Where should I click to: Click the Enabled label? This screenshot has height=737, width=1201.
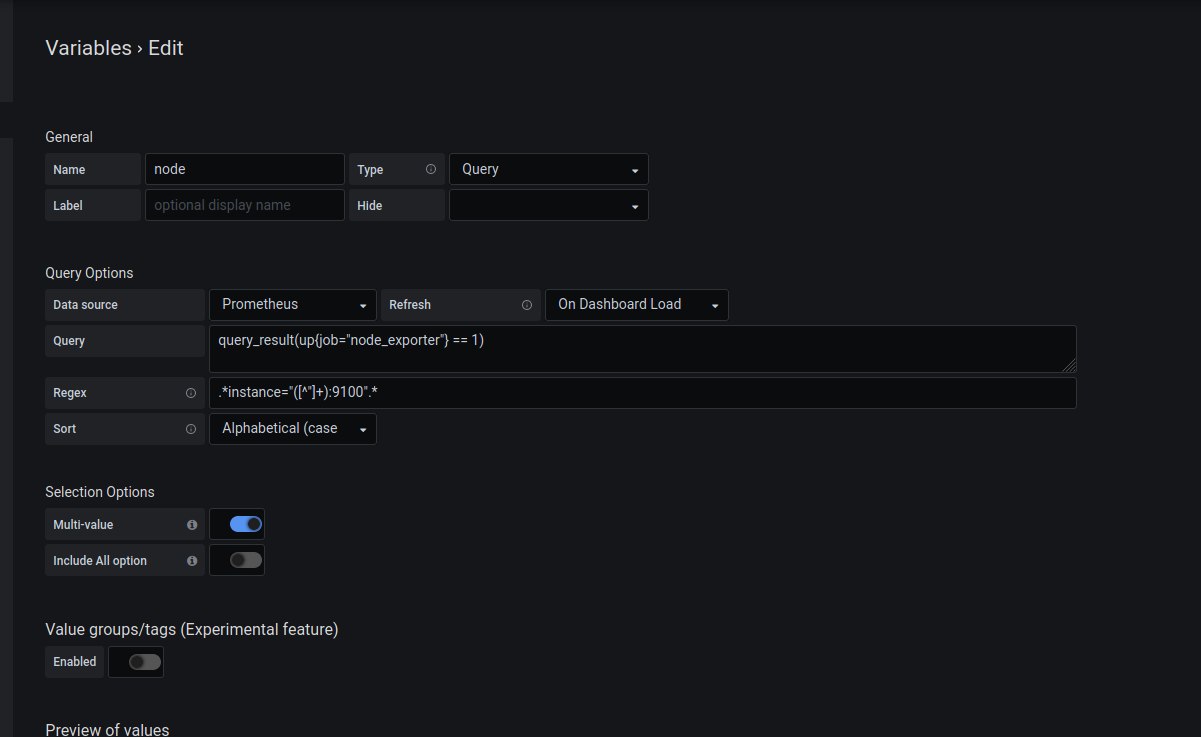[x=75, y=662]
